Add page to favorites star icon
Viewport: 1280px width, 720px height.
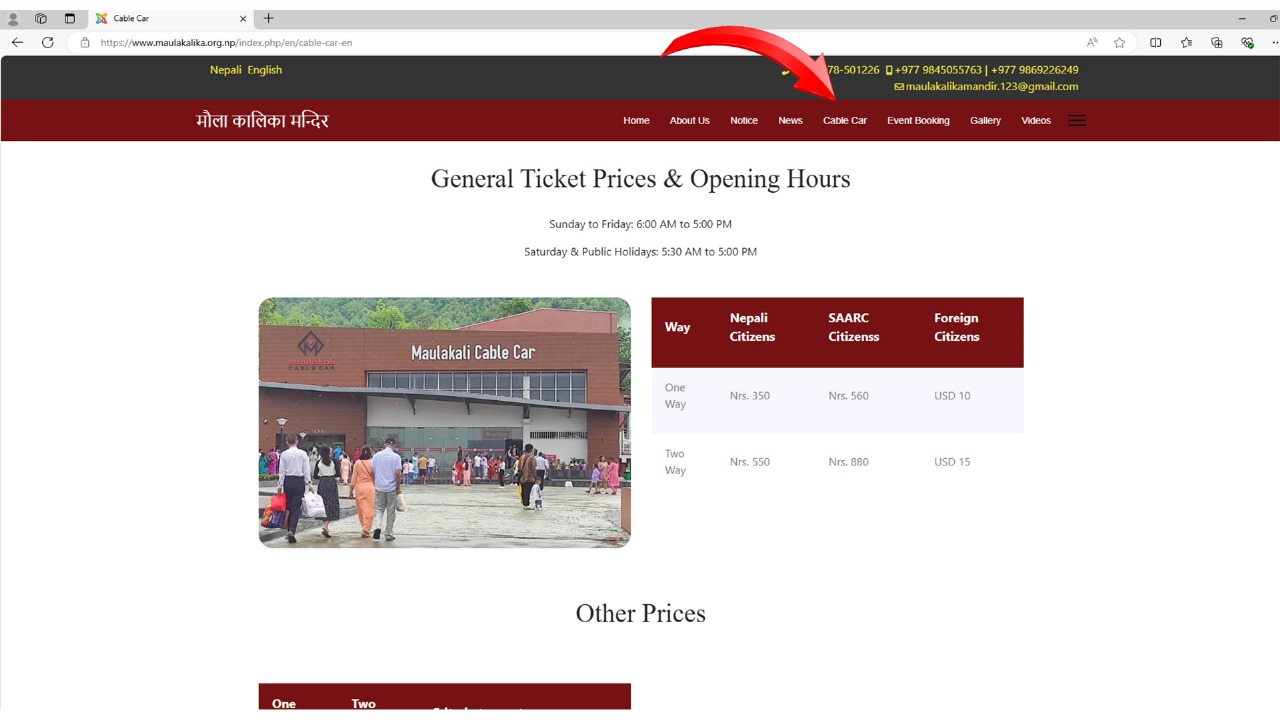point(1119,42)
